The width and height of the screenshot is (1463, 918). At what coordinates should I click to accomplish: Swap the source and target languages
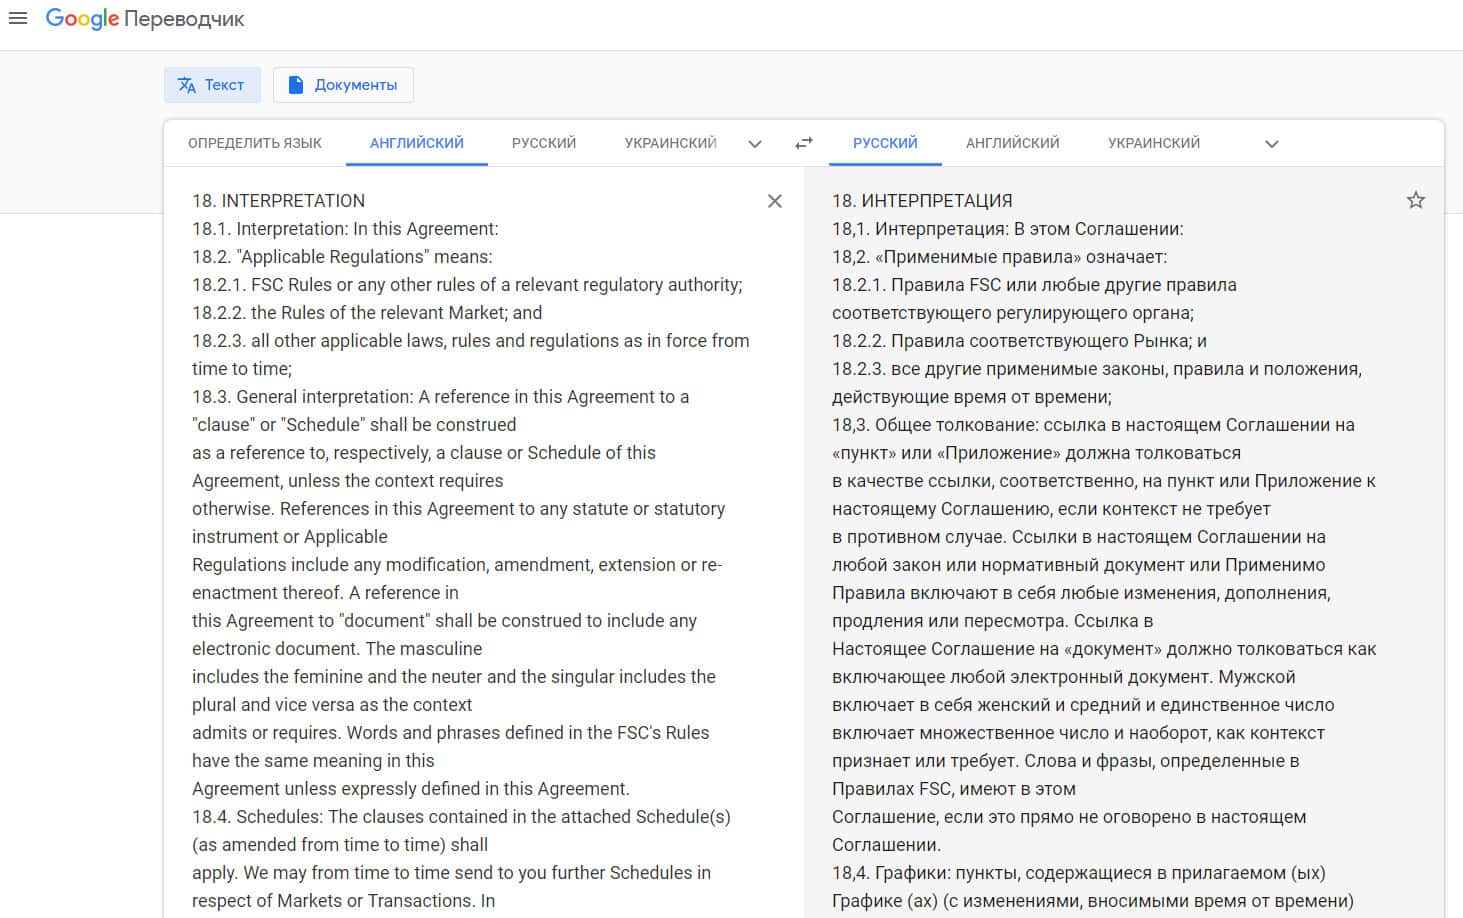pos(804,143)
